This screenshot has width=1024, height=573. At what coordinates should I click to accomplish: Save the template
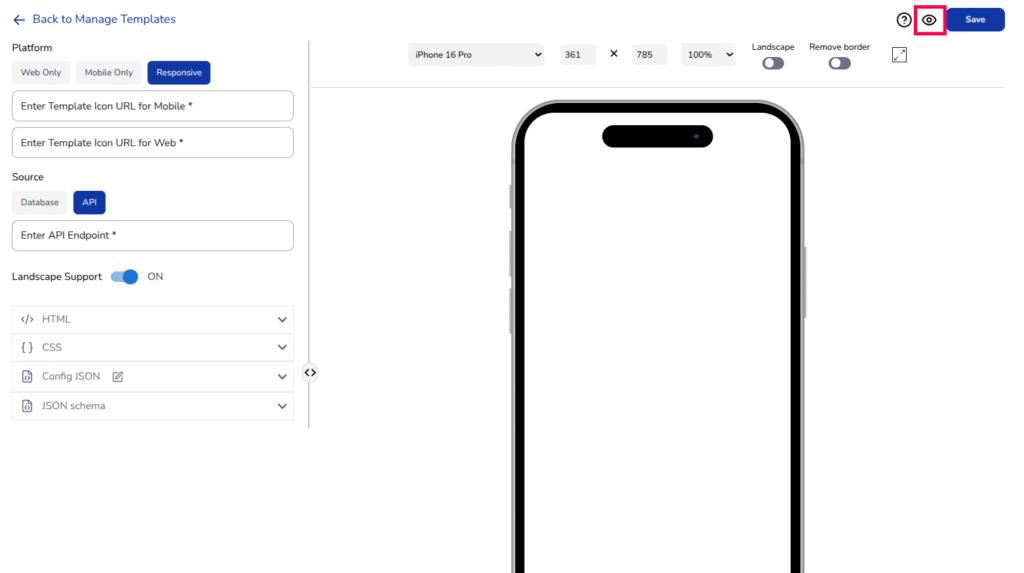pyautogui.click(x=975, y=20)
